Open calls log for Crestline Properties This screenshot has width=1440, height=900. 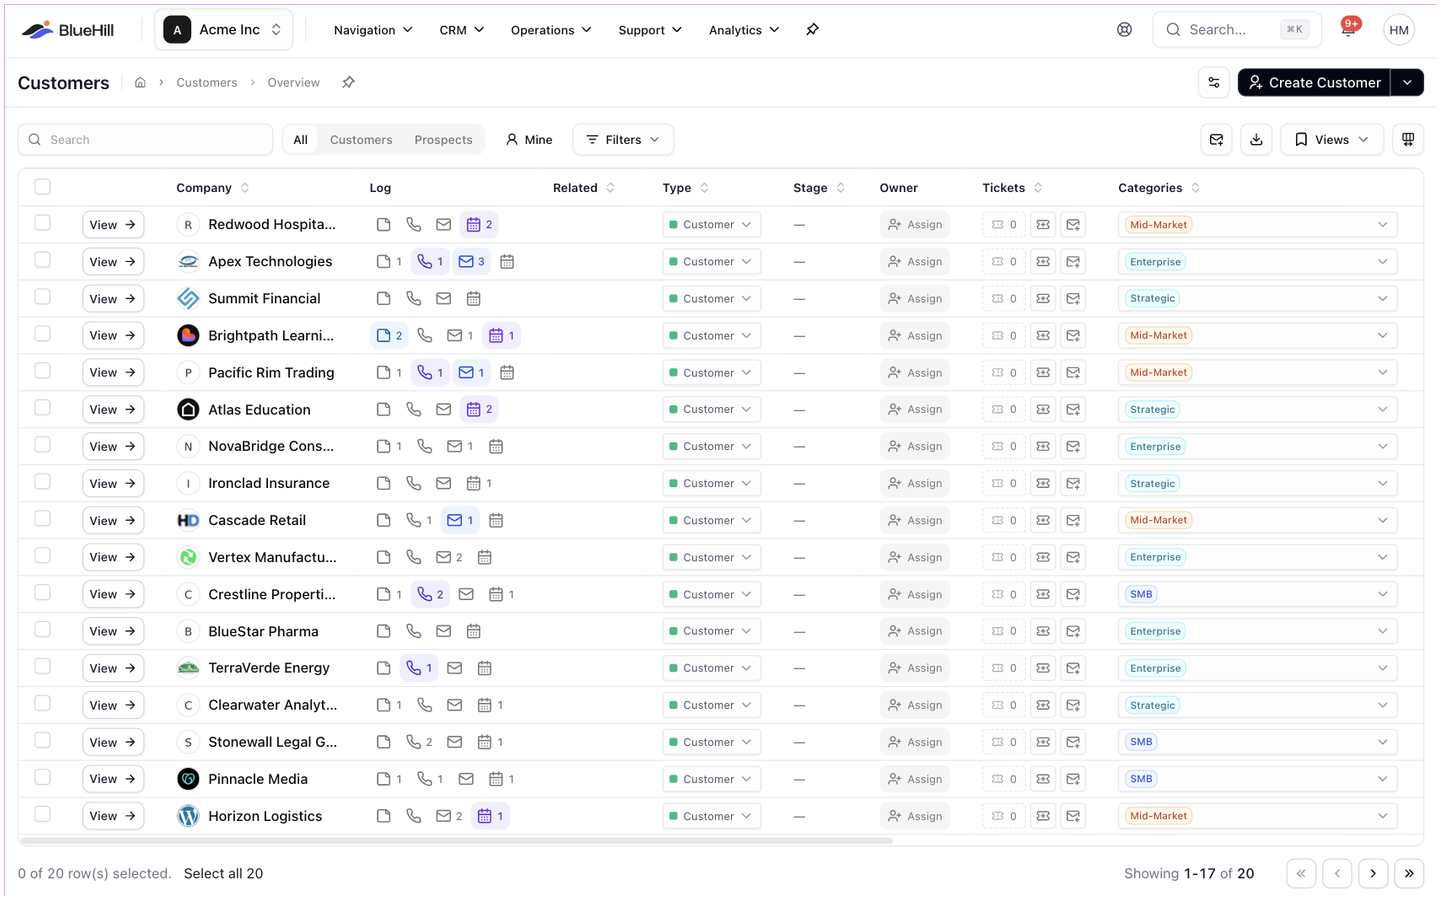click(x=430, y=595)
